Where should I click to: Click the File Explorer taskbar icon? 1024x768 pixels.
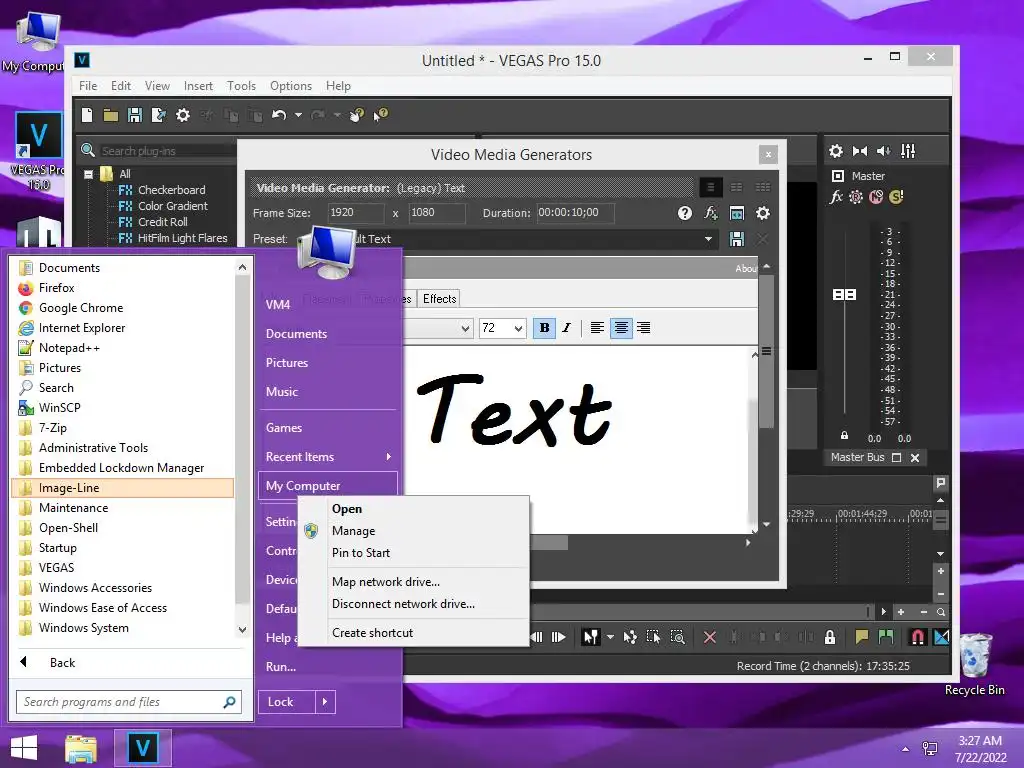click(81, 748)
